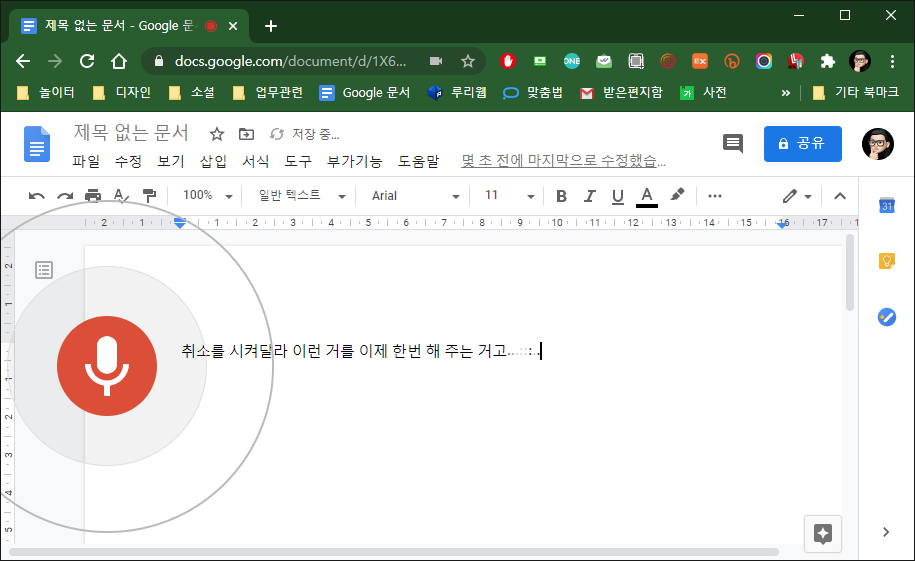Image resolution: width=915 pixels, height=561 pixels.
Task: Click the browser back arrow
Action: pyautogui.click(x=23, y=61)
